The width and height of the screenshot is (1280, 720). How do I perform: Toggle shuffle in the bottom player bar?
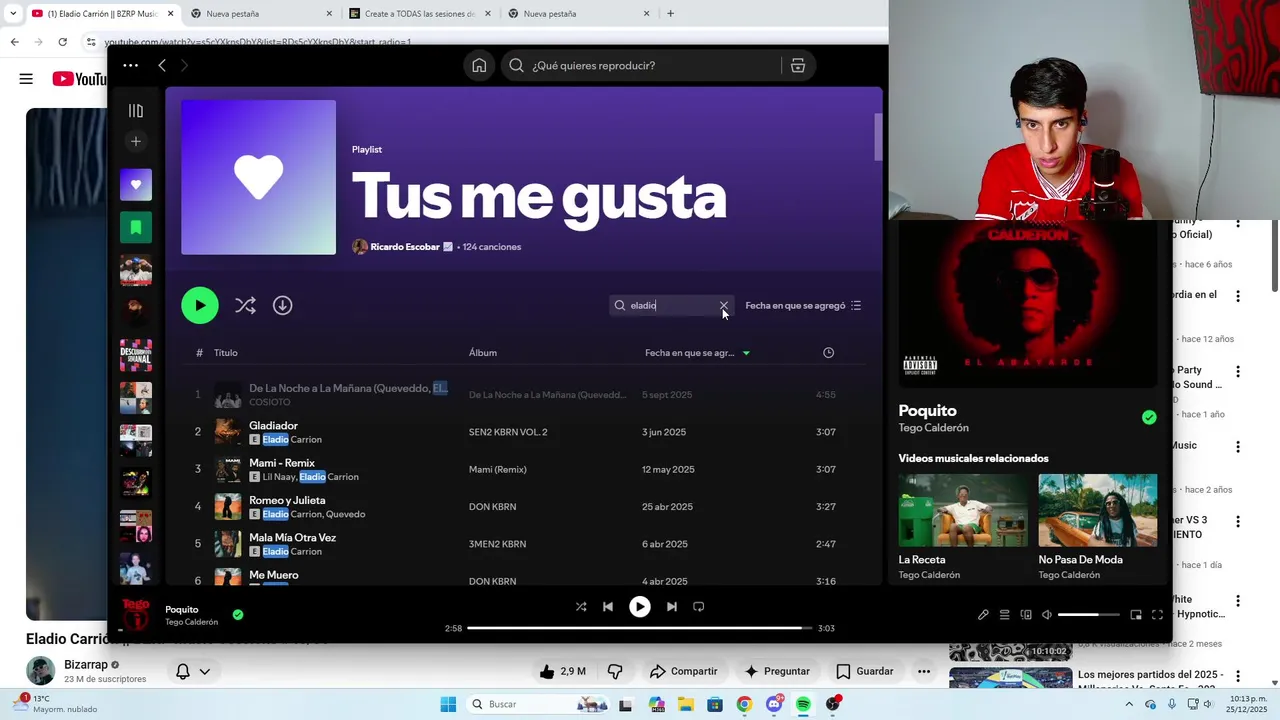coord(581,606)
